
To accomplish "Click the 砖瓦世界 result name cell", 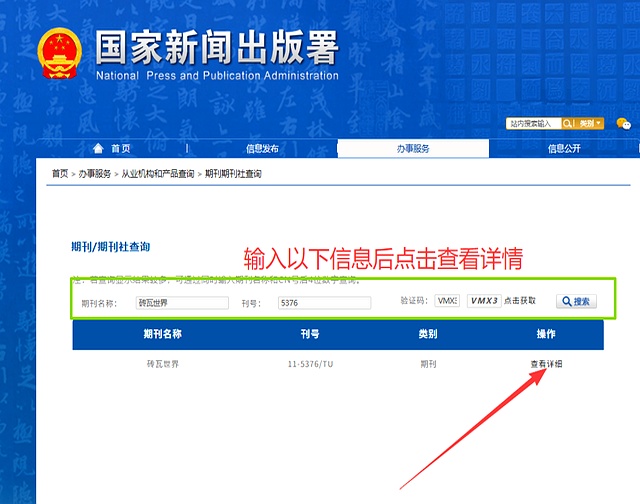I will [x=163, y=364].
